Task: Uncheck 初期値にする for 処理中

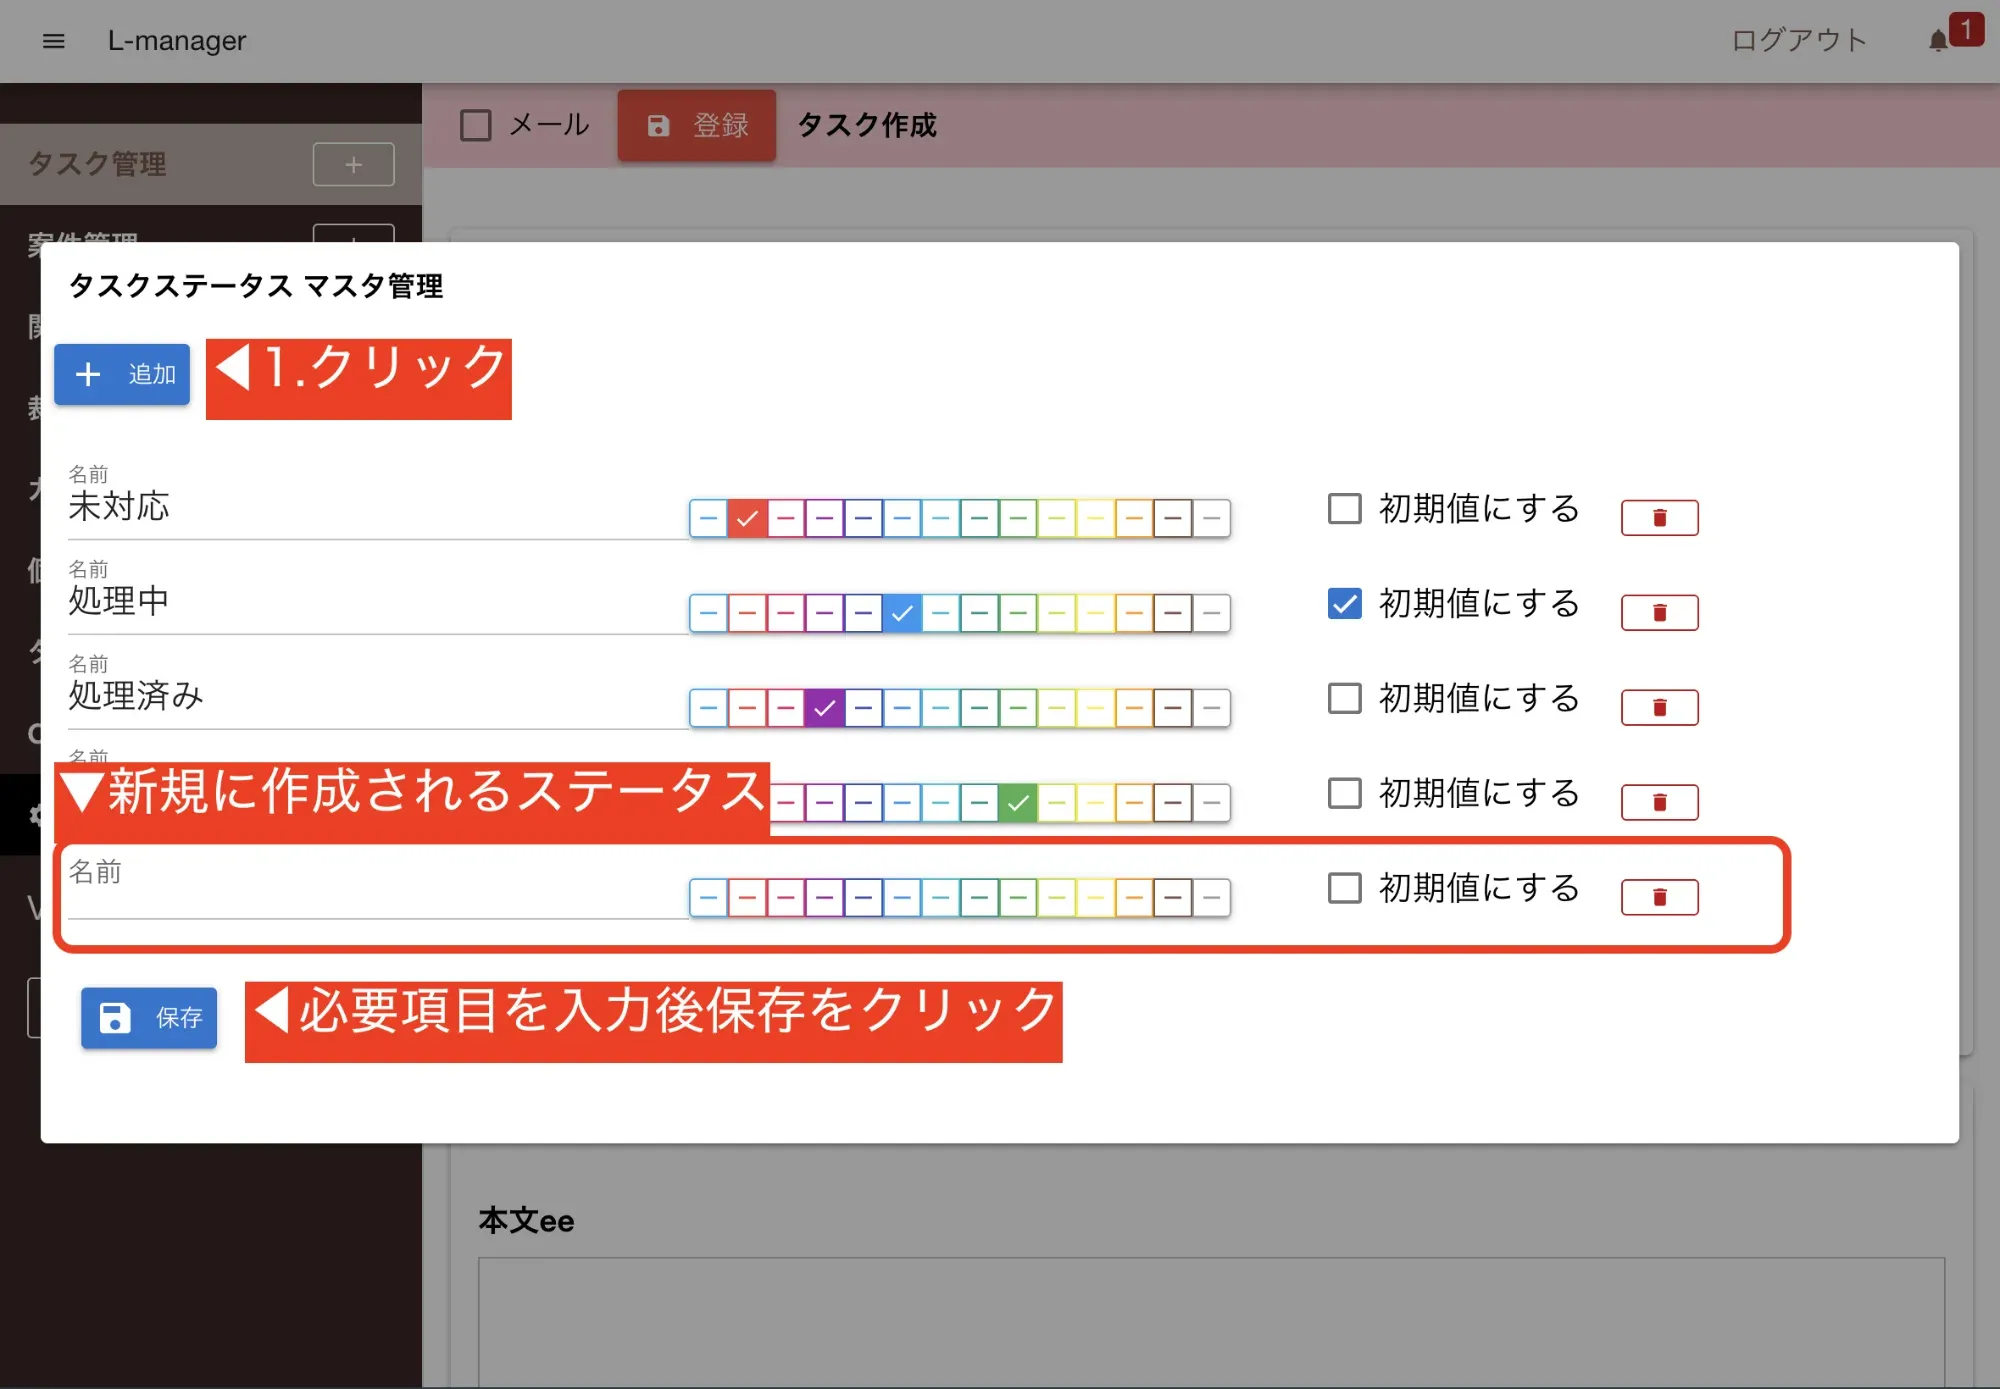Action: pos(1344,603)
